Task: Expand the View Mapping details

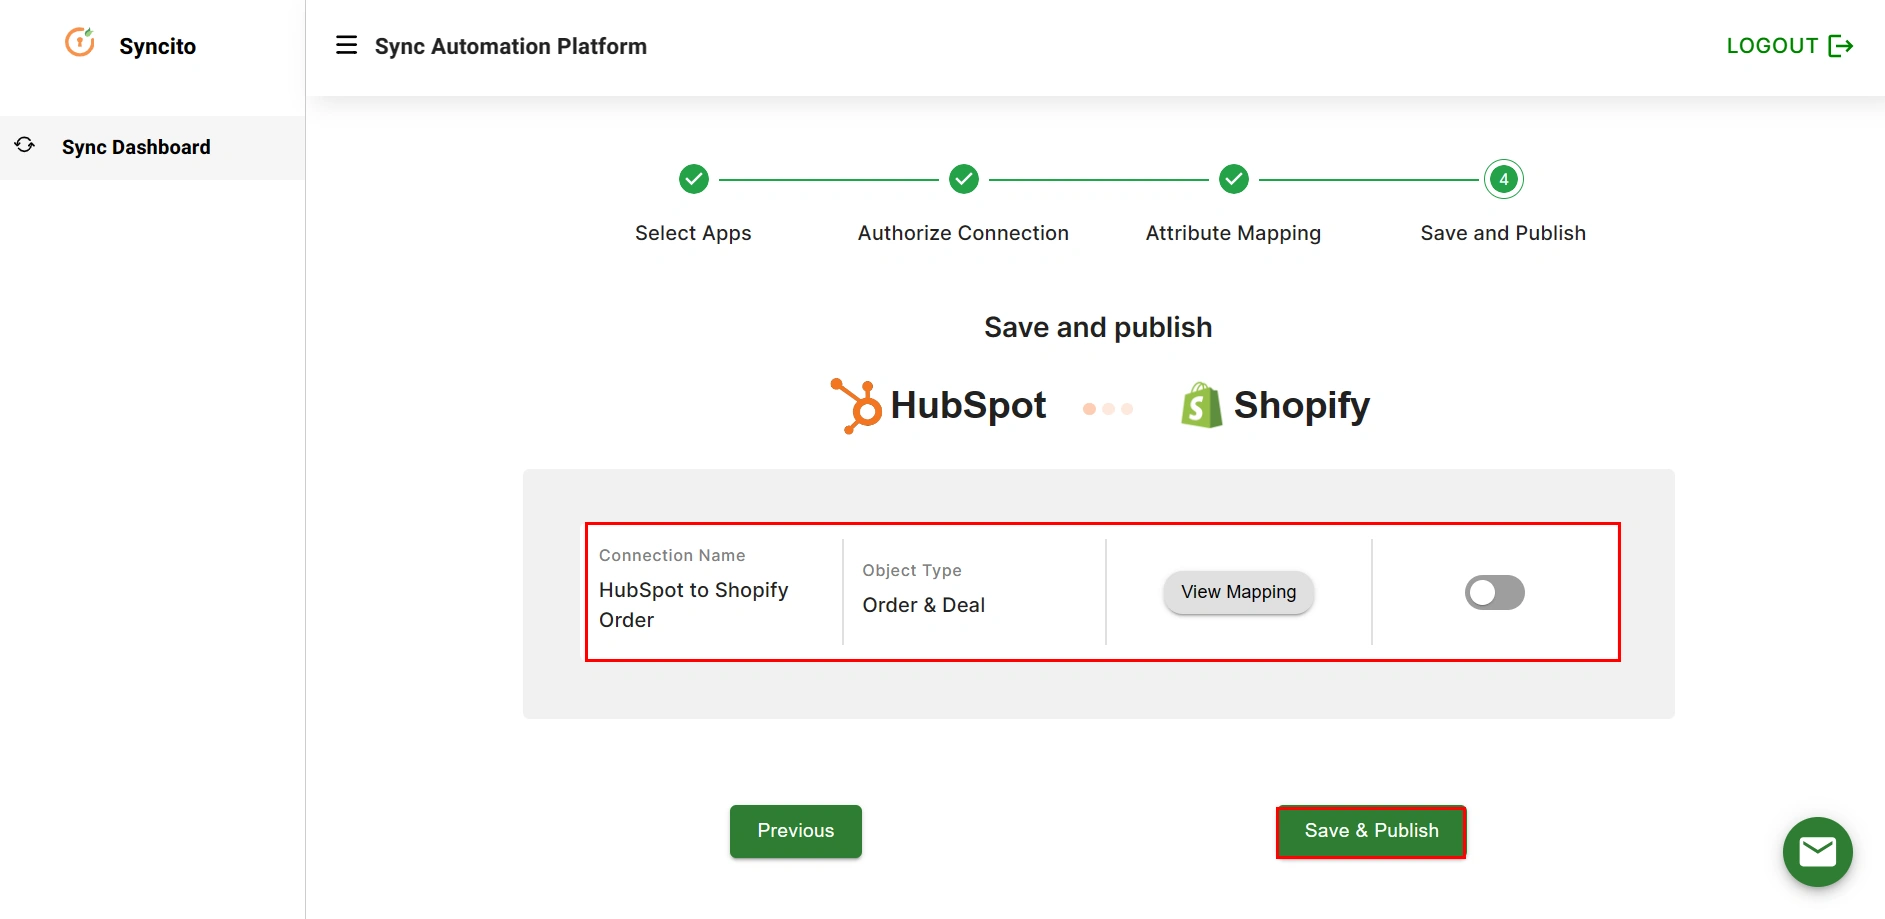Action: [1238, 592]
